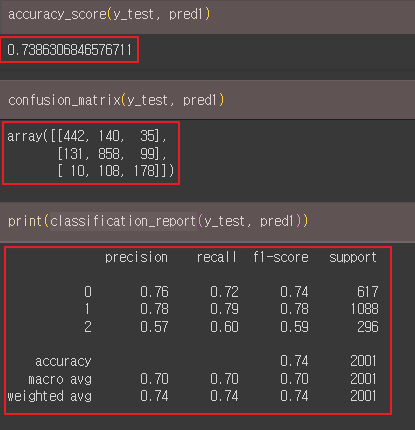
Task: Click class 1 recall value 0.79
Action: [x=224, y=309]
